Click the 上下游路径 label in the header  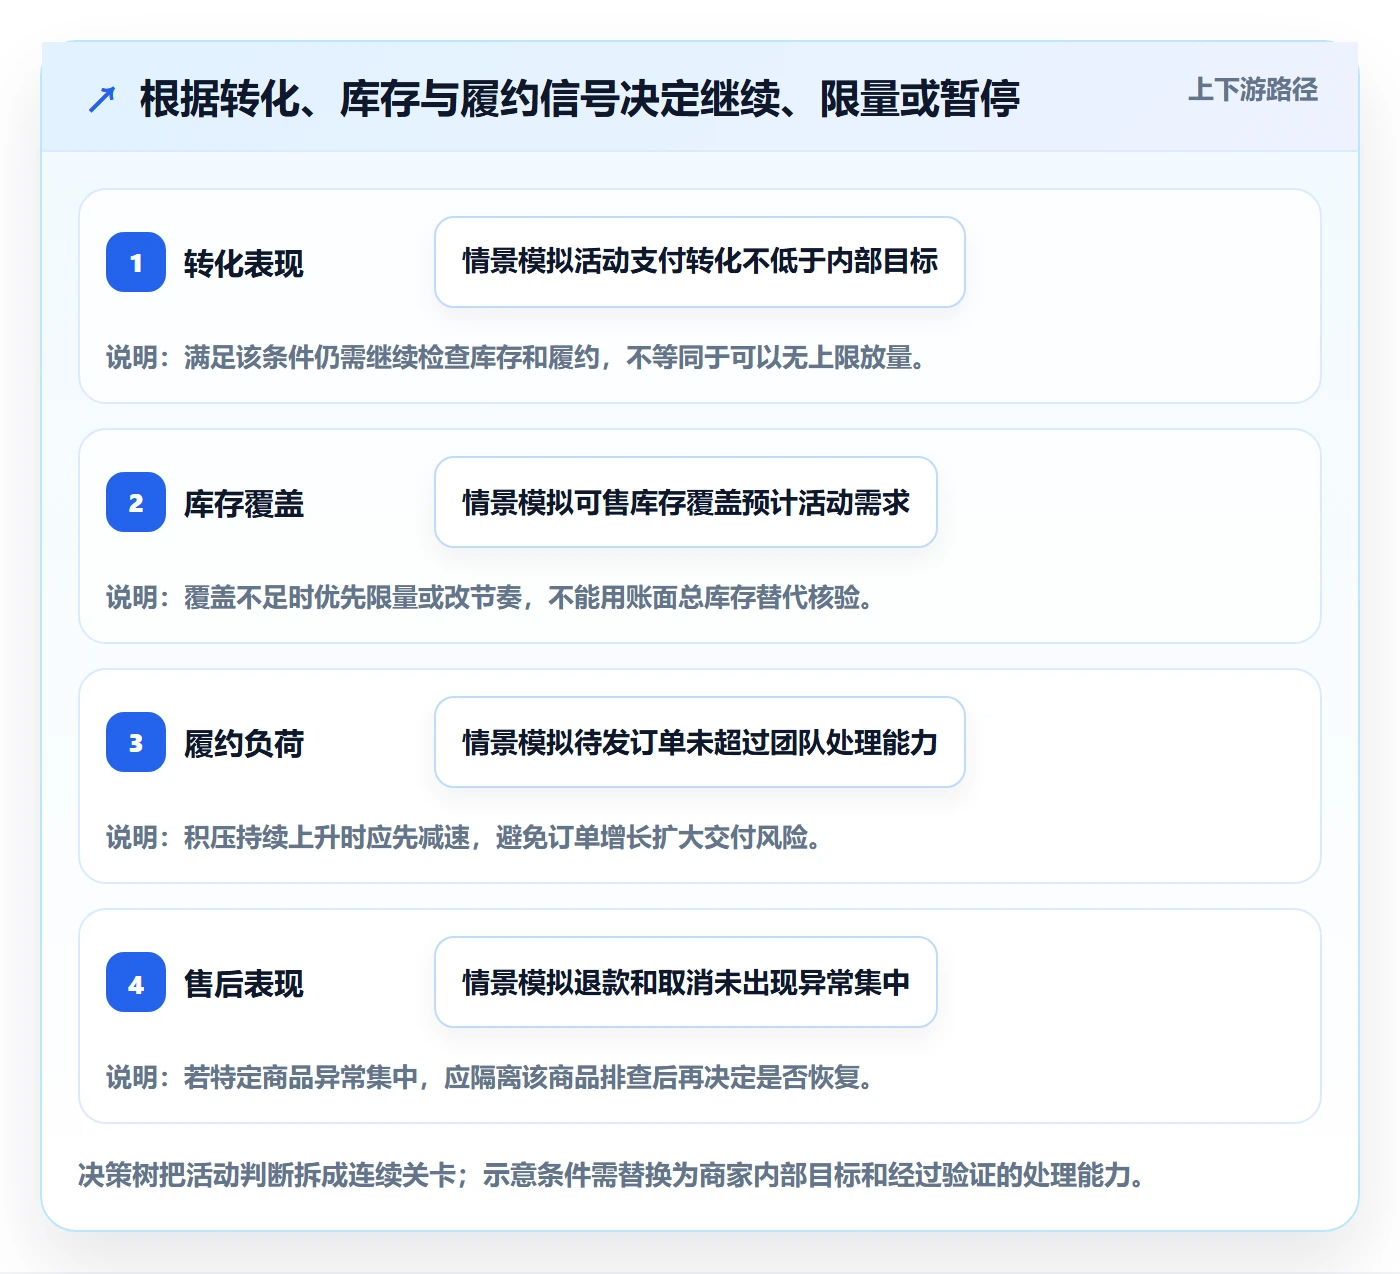(x=1253, y=90)
